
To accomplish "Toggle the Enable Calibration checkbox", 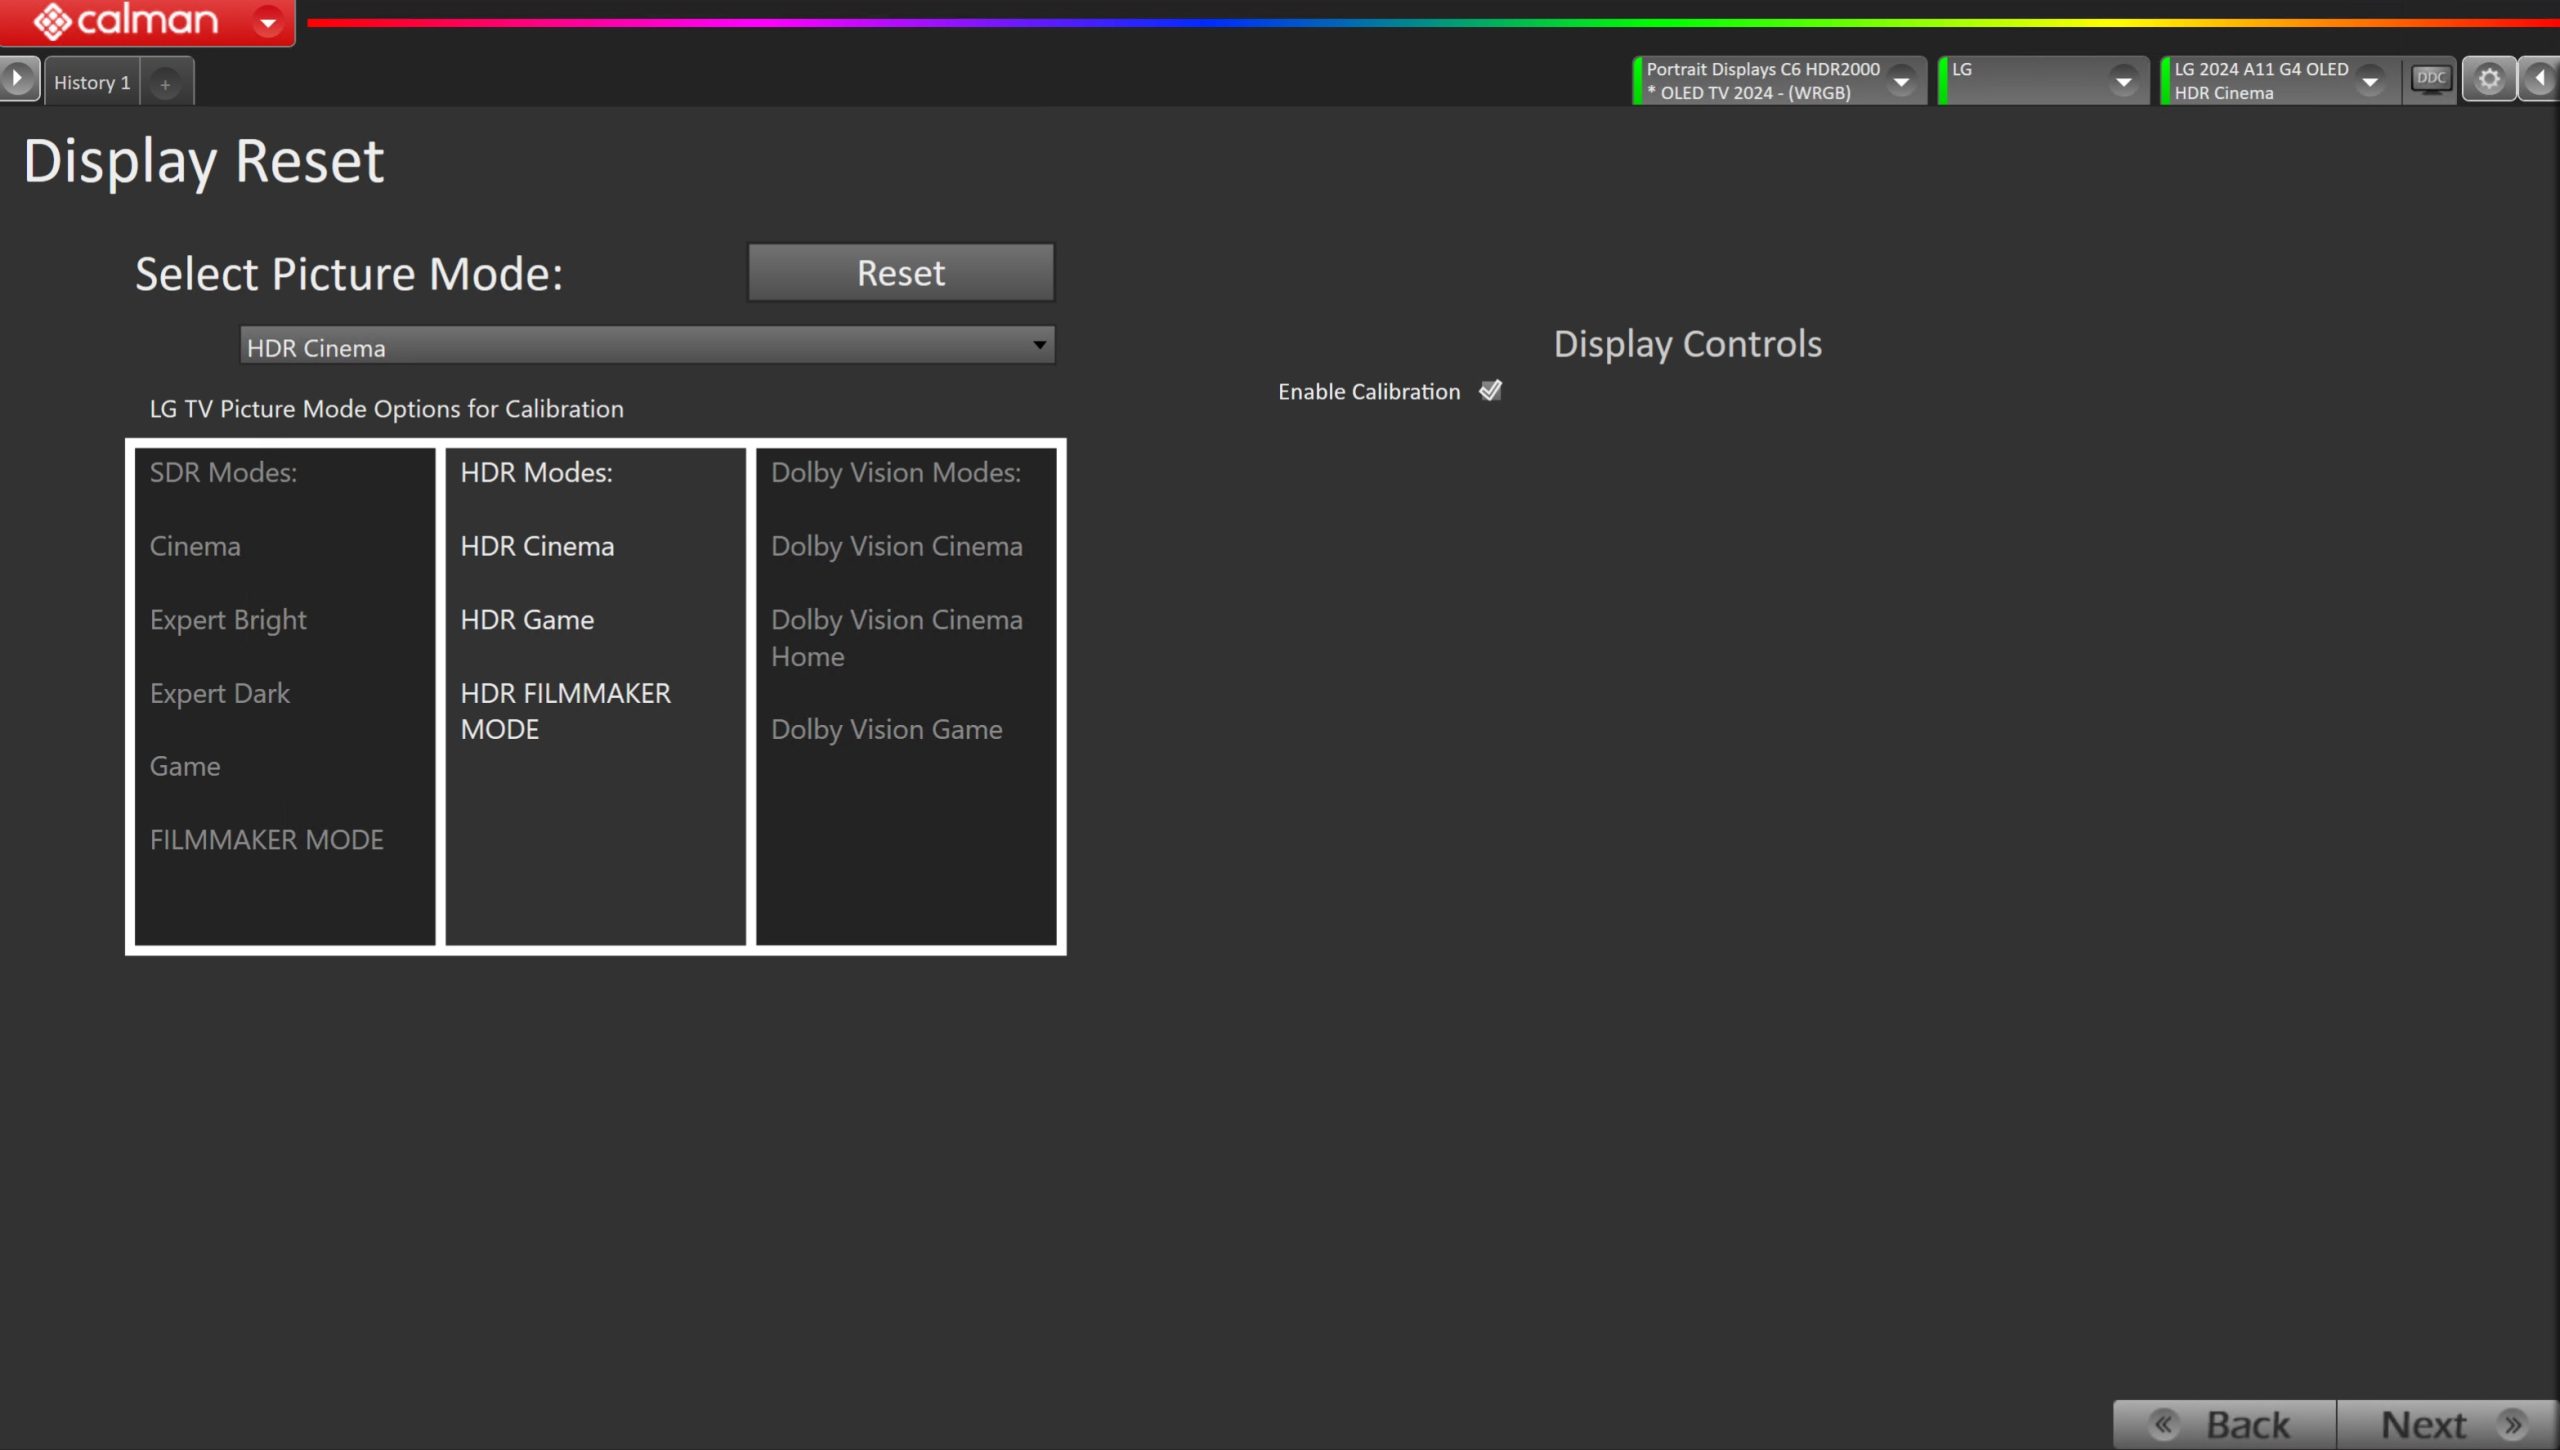I will click(1490, 391).
